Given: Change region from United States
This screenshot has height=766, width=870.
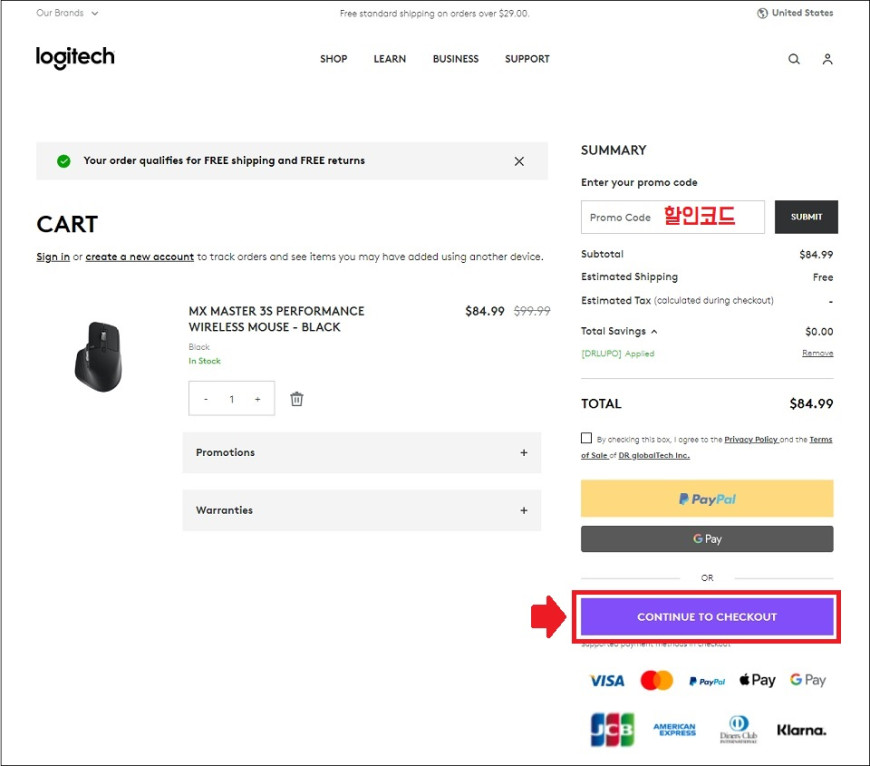Looking at the screenshot, I should pyautogui.click(x=795, y=13).
